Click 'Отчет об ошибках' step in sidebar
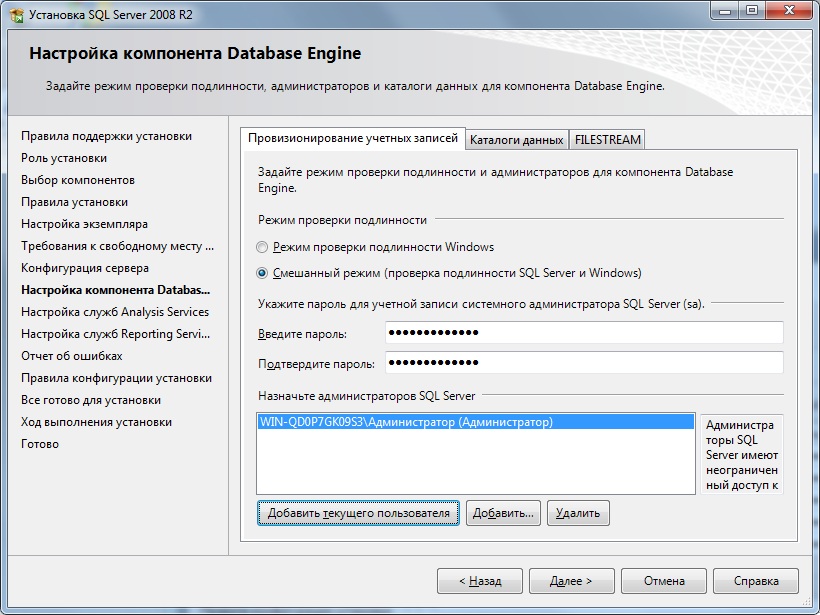The width and height of the screenshot is (820, 615). 72,356
